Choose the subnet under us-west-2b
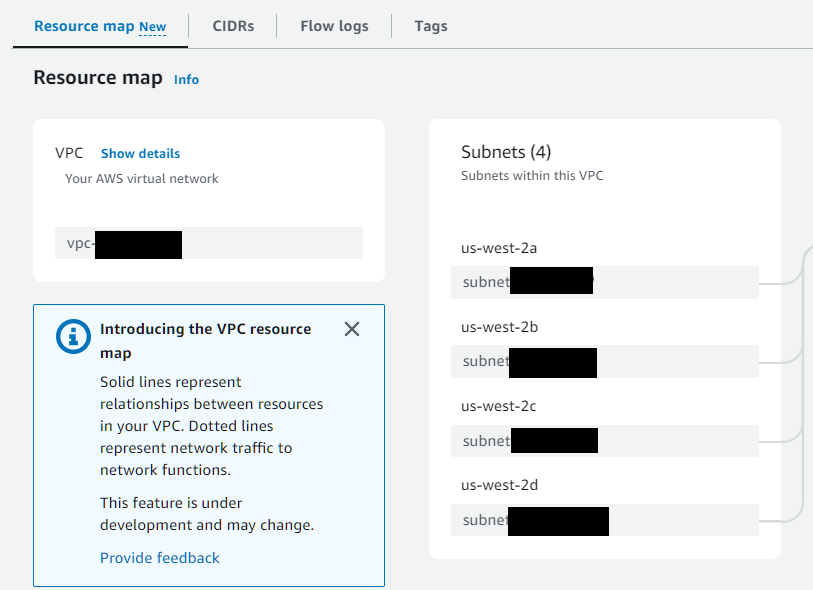 pyautogui.click(x=604, y=361)
